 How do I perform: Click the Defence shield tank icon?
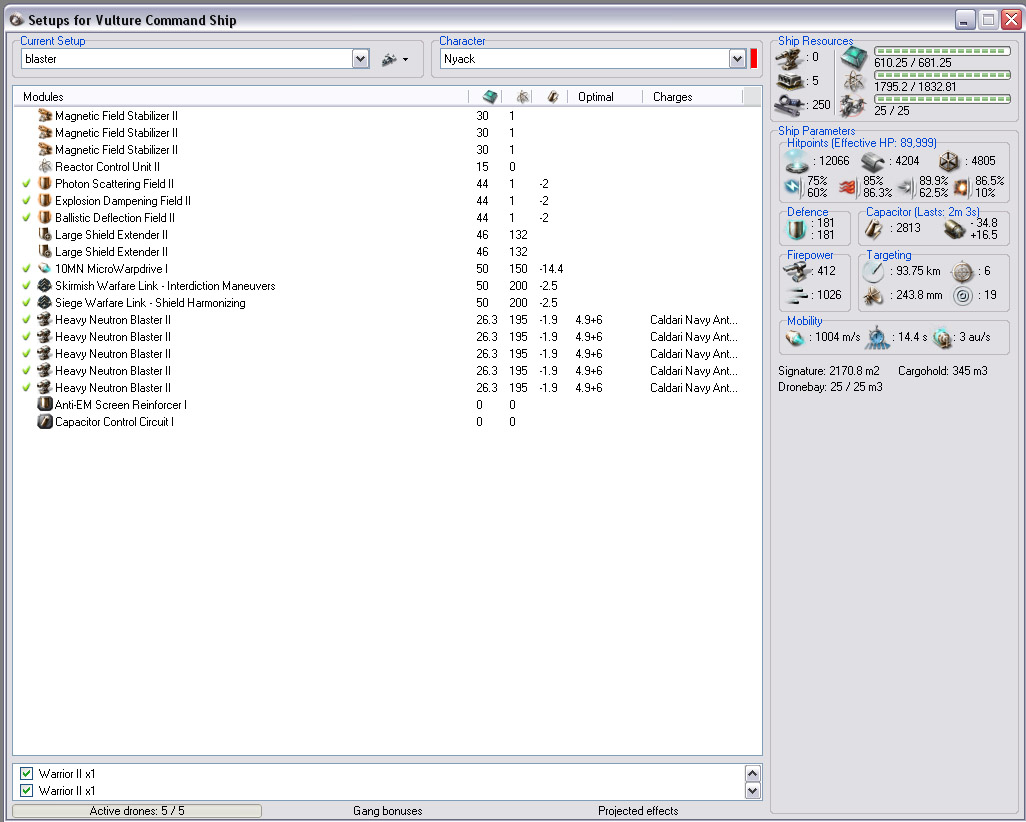[x=796, y=230]
